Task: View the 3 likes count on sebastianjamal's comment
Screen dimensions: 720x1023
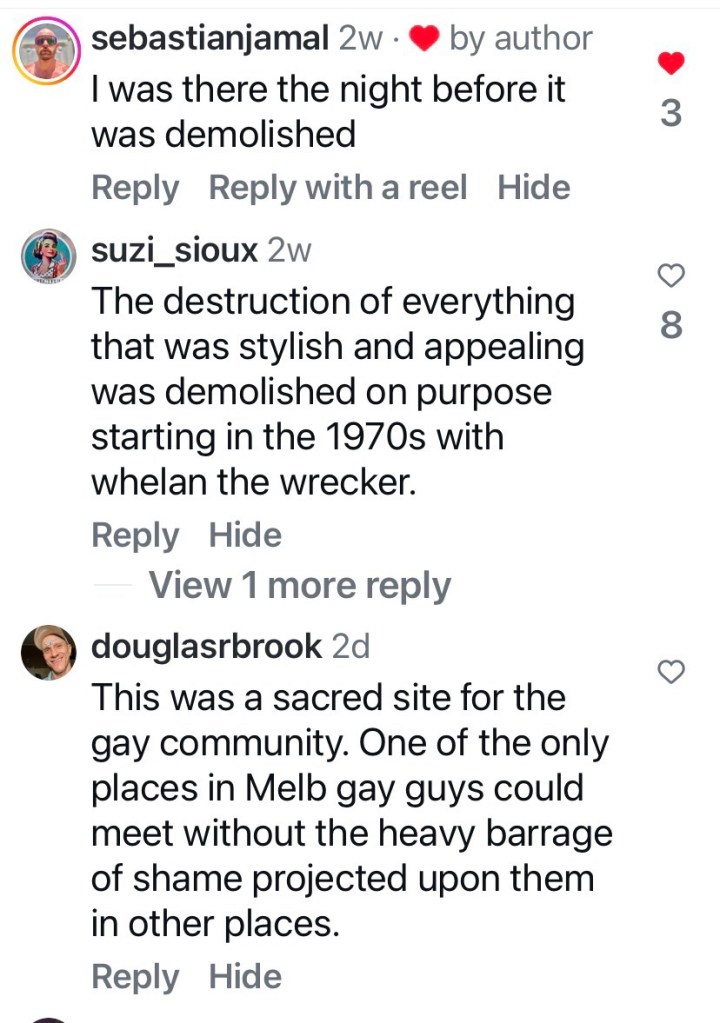Action: (x=672, y=114)
